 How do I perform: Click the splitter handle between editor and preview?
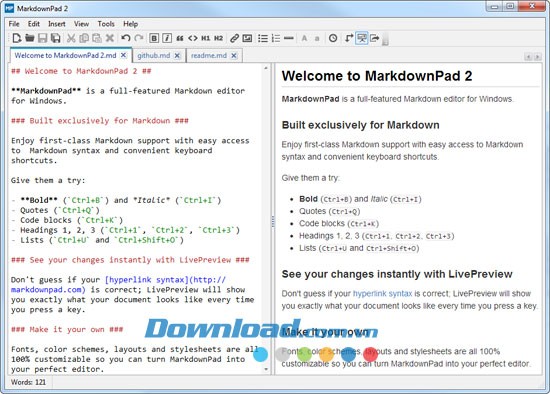pyautogui.click(x=273, y=222)
